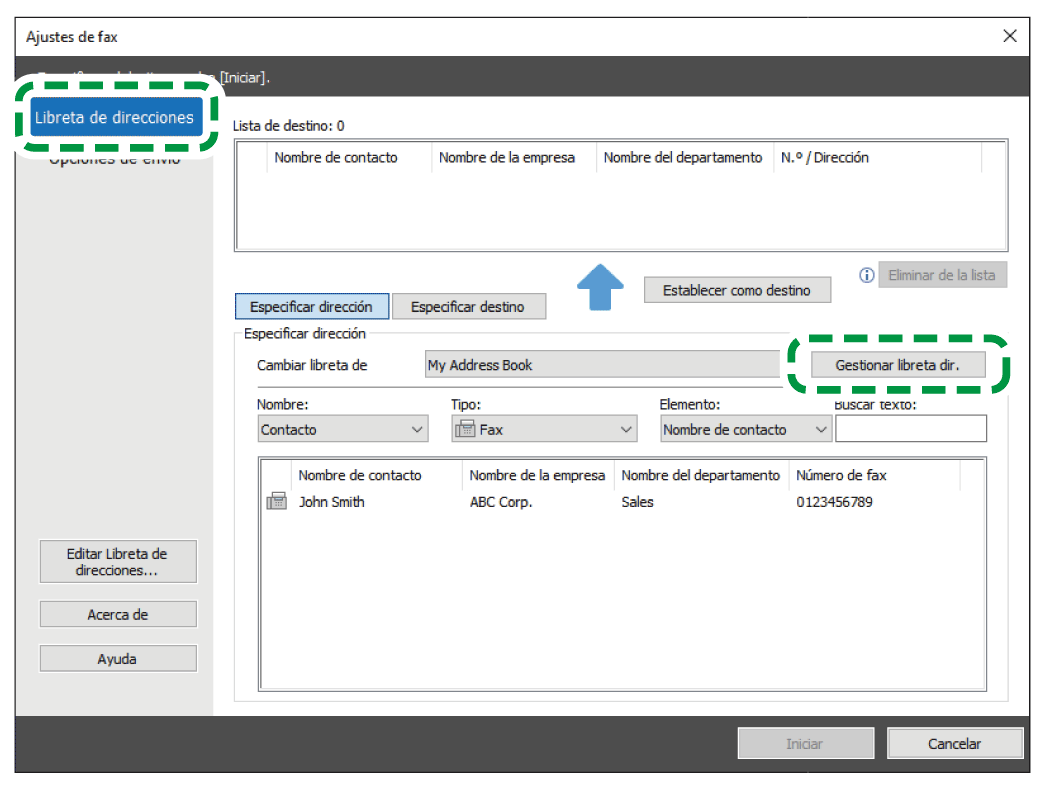Viewport: 1044px width, 788px height.
Task: Click the info icon near Eliminar de la lista
Action: pyautogui.click(x=867, y=275)
